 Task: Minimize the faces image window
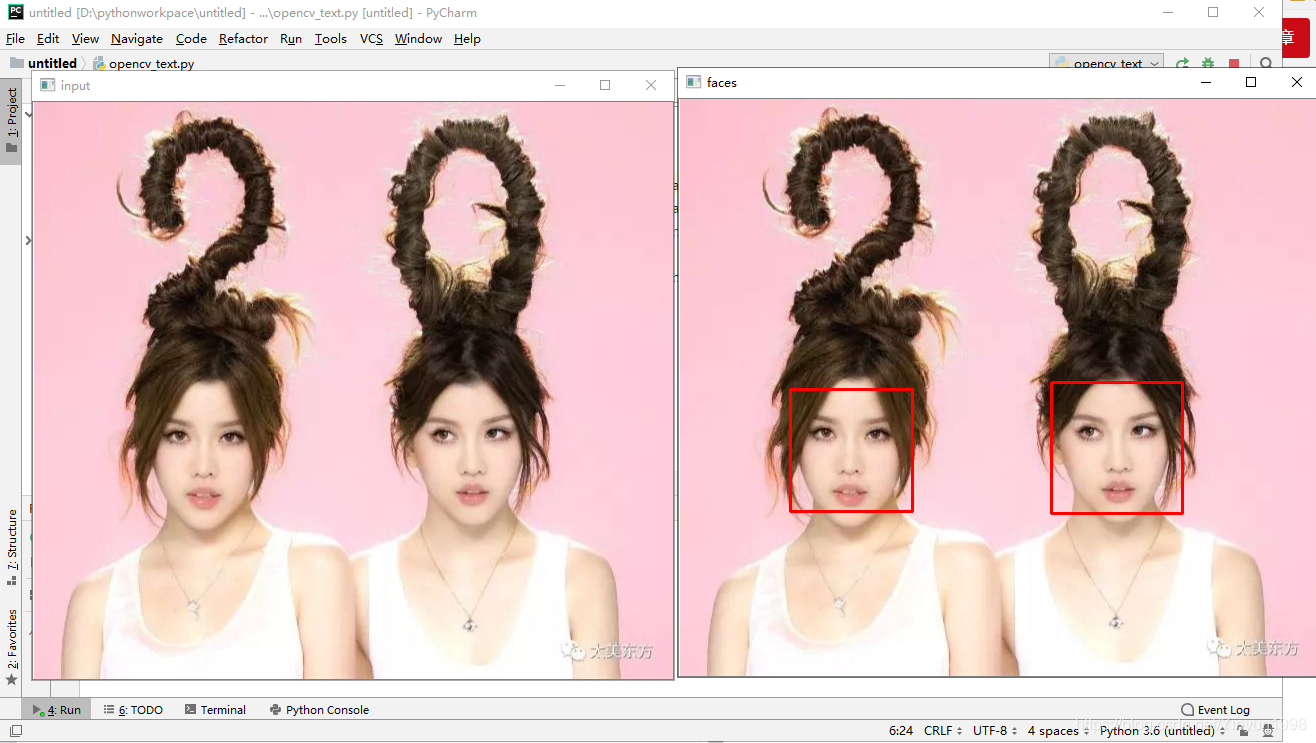coord(1205,83)
